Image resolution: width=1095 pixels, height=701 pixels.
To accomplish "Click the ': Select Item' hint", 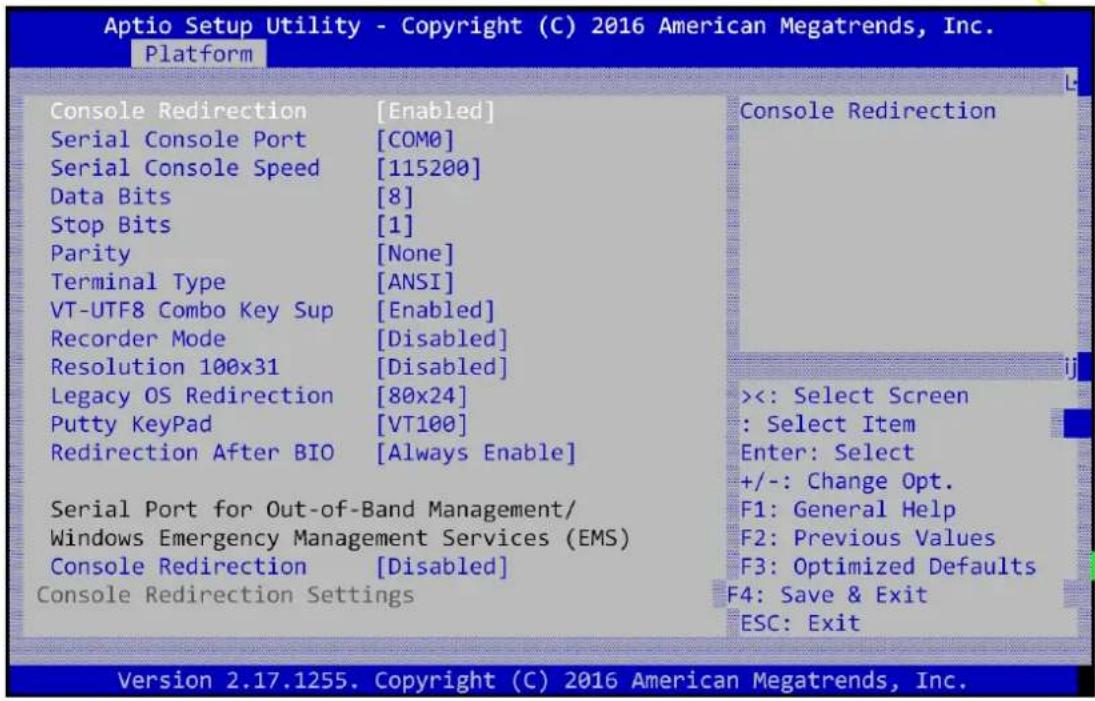I will pos(828,425).
